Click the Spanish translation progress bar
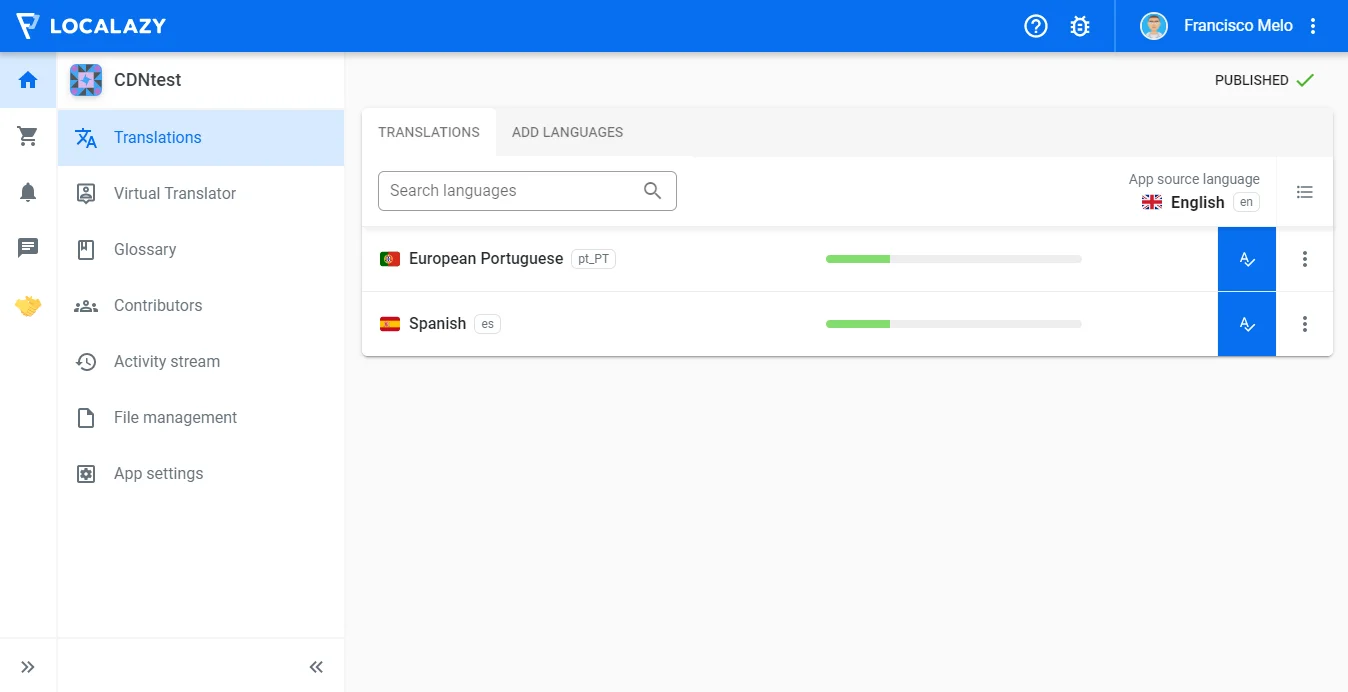 (x=953, y=324)
